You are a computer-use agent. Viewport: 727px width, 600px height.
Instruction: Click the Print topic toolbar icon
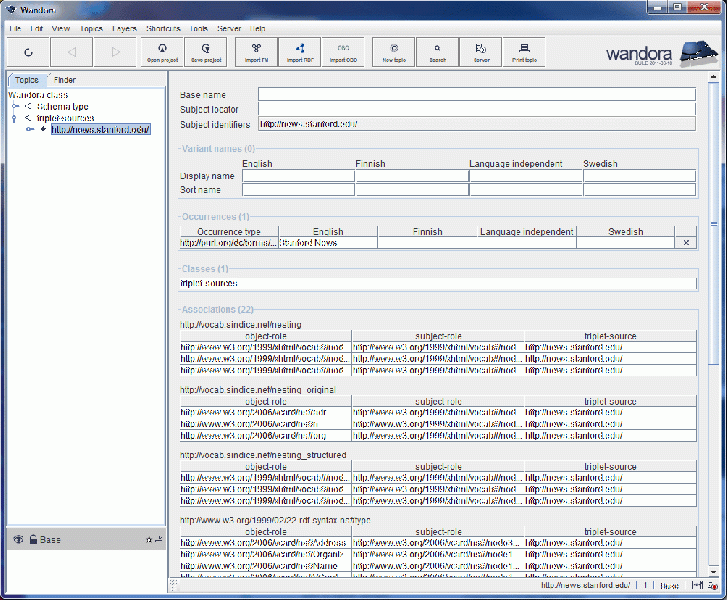[x=524, y=51]
